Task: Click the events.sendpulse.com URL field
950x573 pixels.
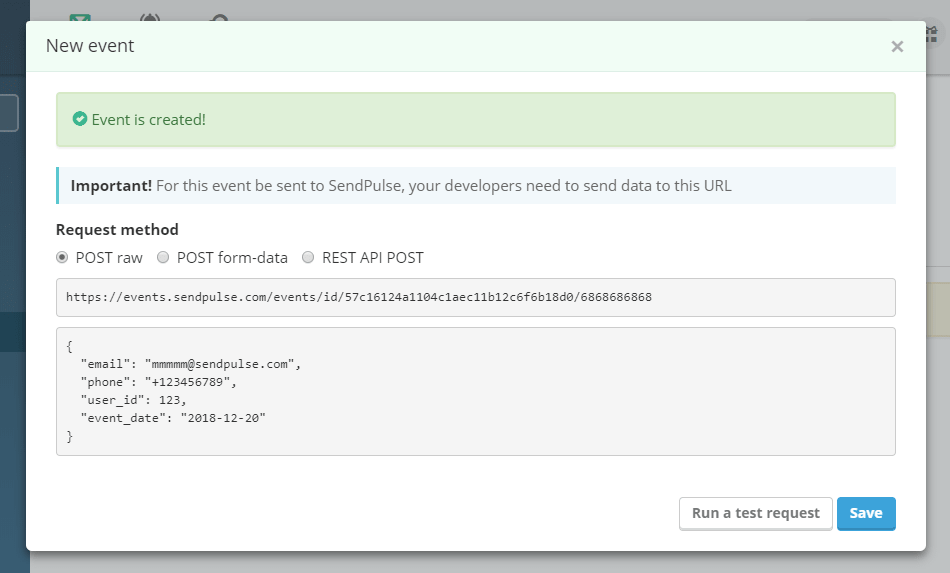Action: 475,297
